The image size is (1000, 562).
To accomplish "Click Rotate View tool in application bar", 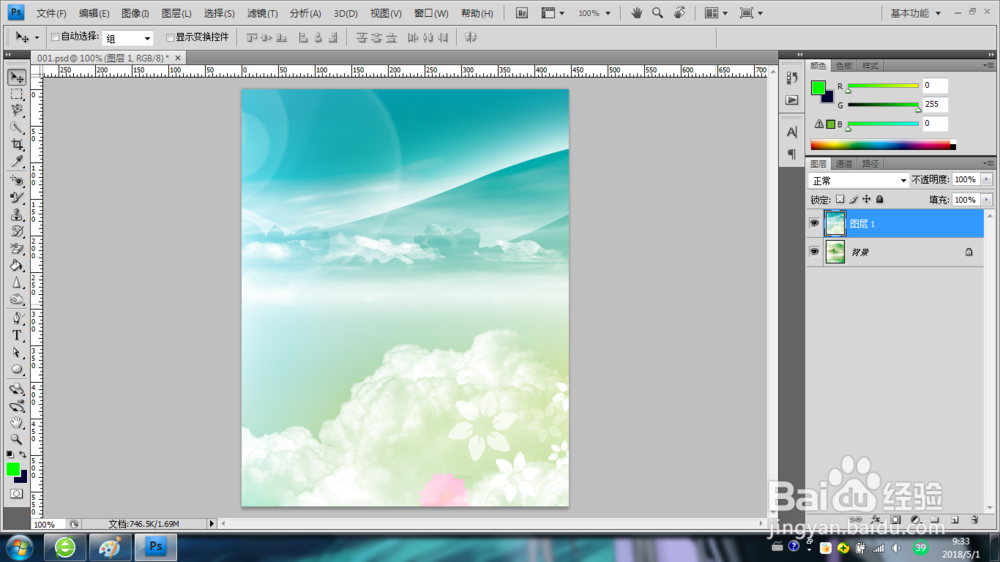I will 680,13.
